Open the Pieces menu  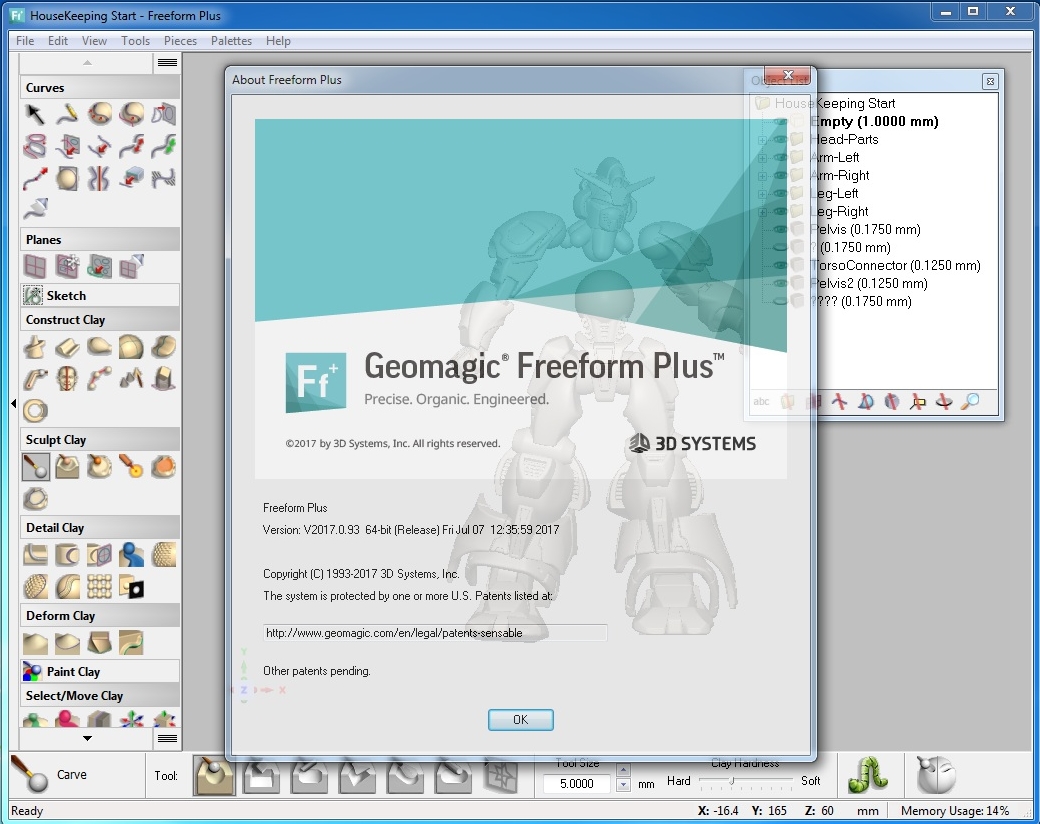(x=180, y=40)
